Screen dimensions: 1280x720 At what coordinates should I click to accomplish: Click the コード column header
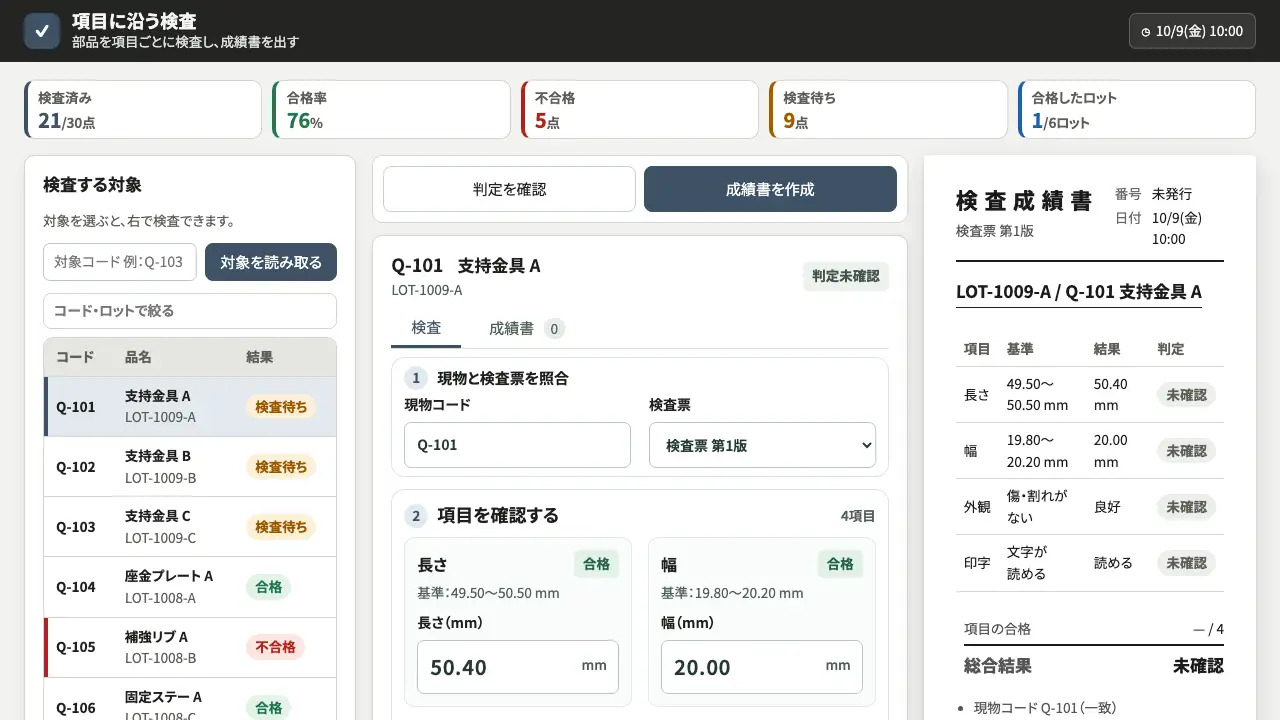pyautogui.click(x=75, y=357)
